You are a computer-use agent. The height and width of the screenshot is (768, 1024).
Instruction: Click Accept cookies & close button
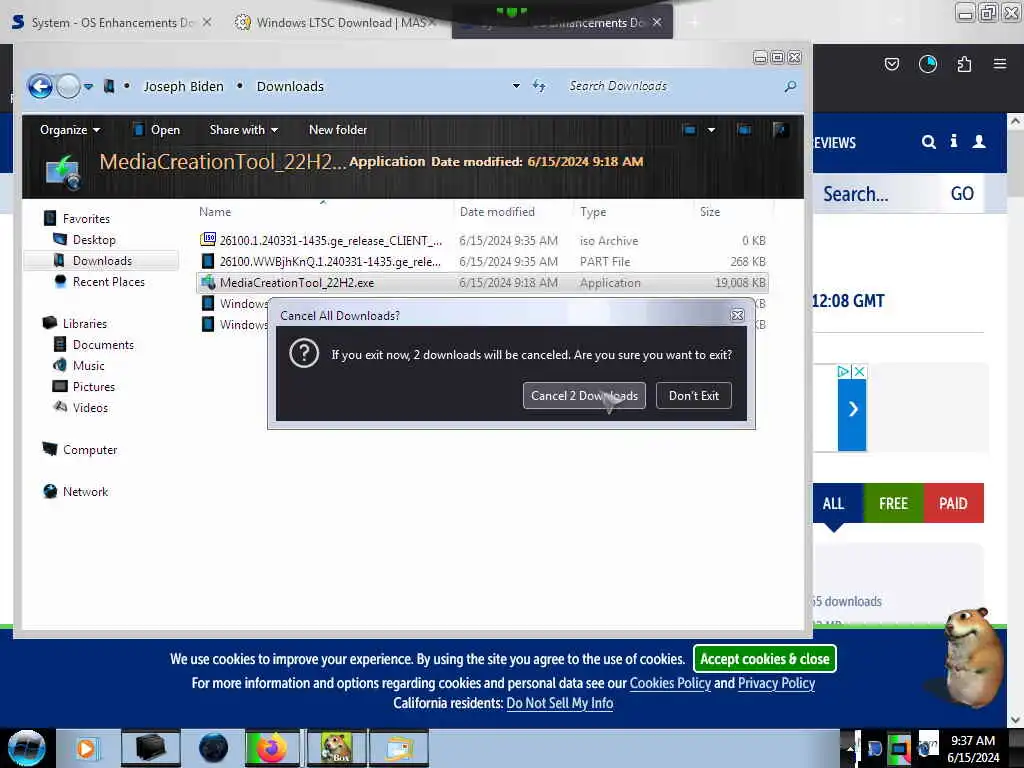[765, 659]
